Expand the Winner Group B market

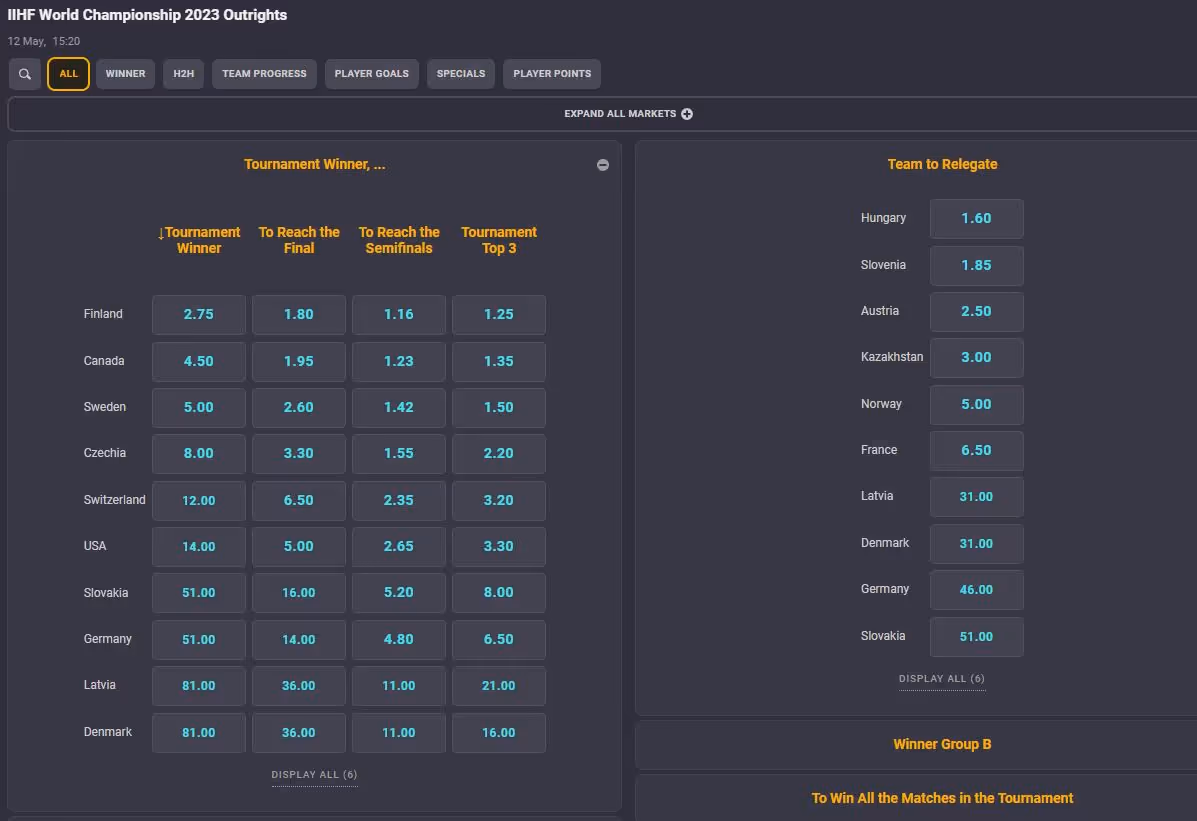click(942, 745)
